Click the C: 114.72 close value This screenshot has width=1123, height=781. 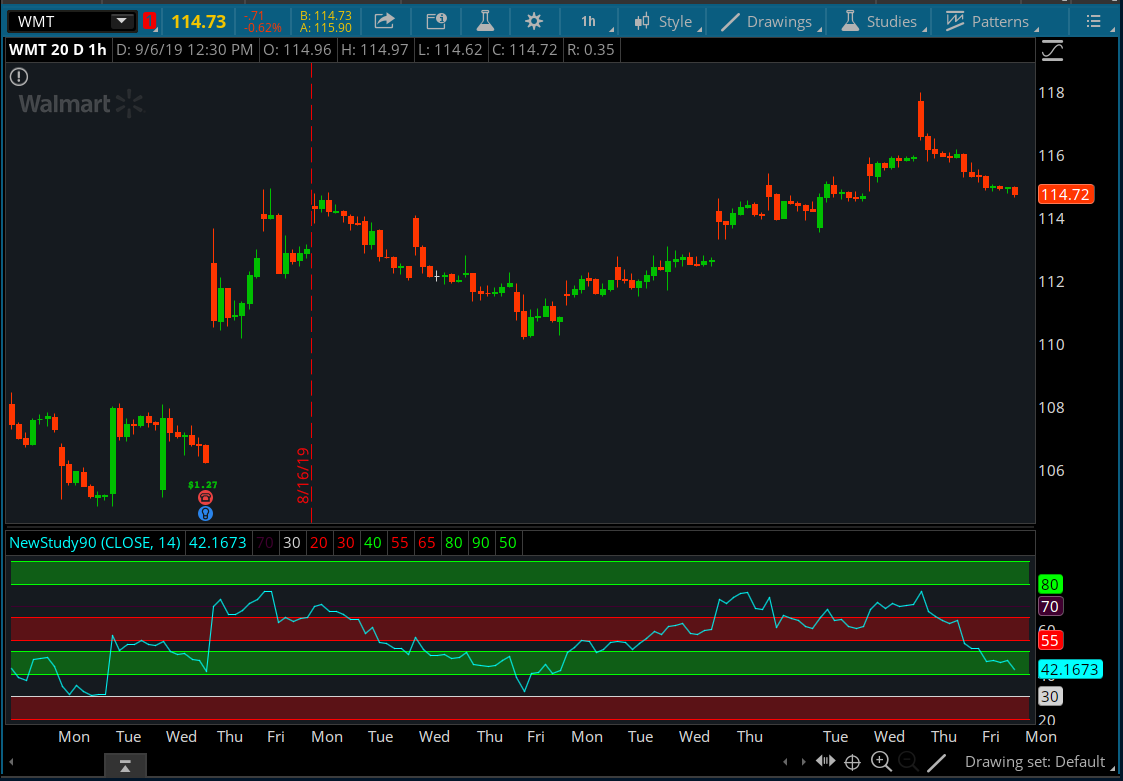tap(524, 50)
